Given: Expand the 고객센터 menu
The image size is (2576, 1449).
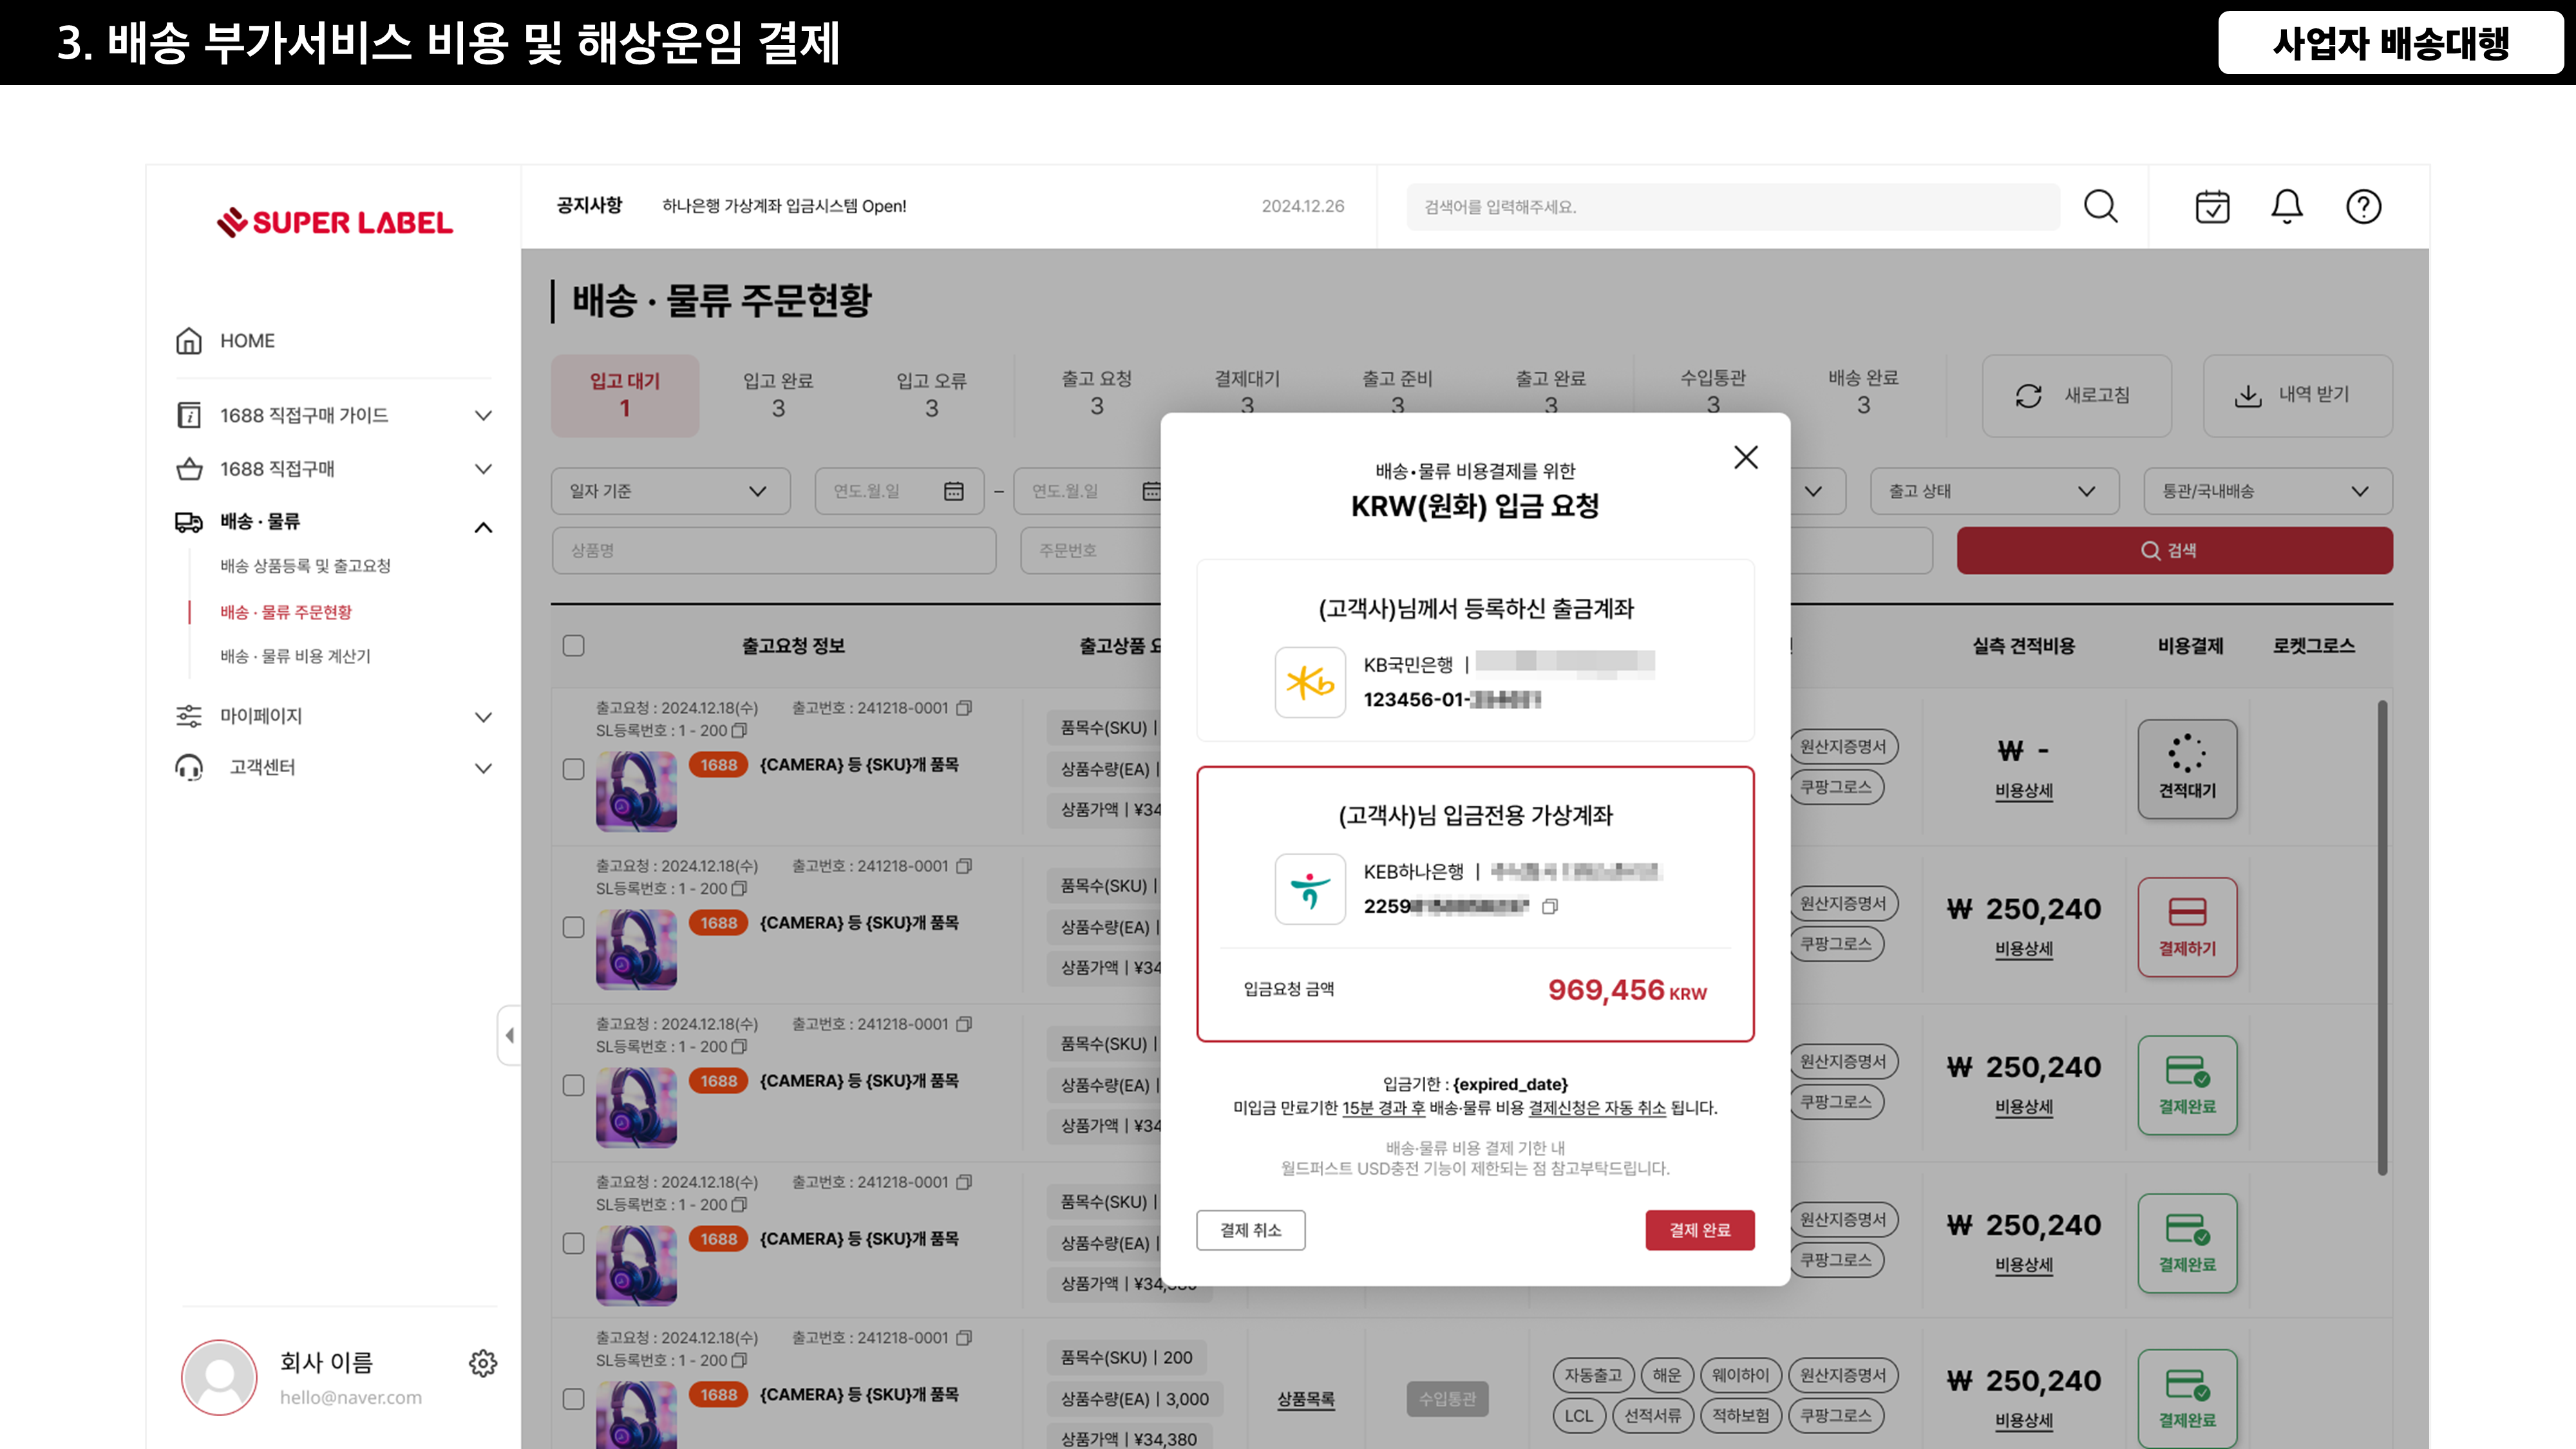Looking at the screenshot, I should click(x=483, y=768).
